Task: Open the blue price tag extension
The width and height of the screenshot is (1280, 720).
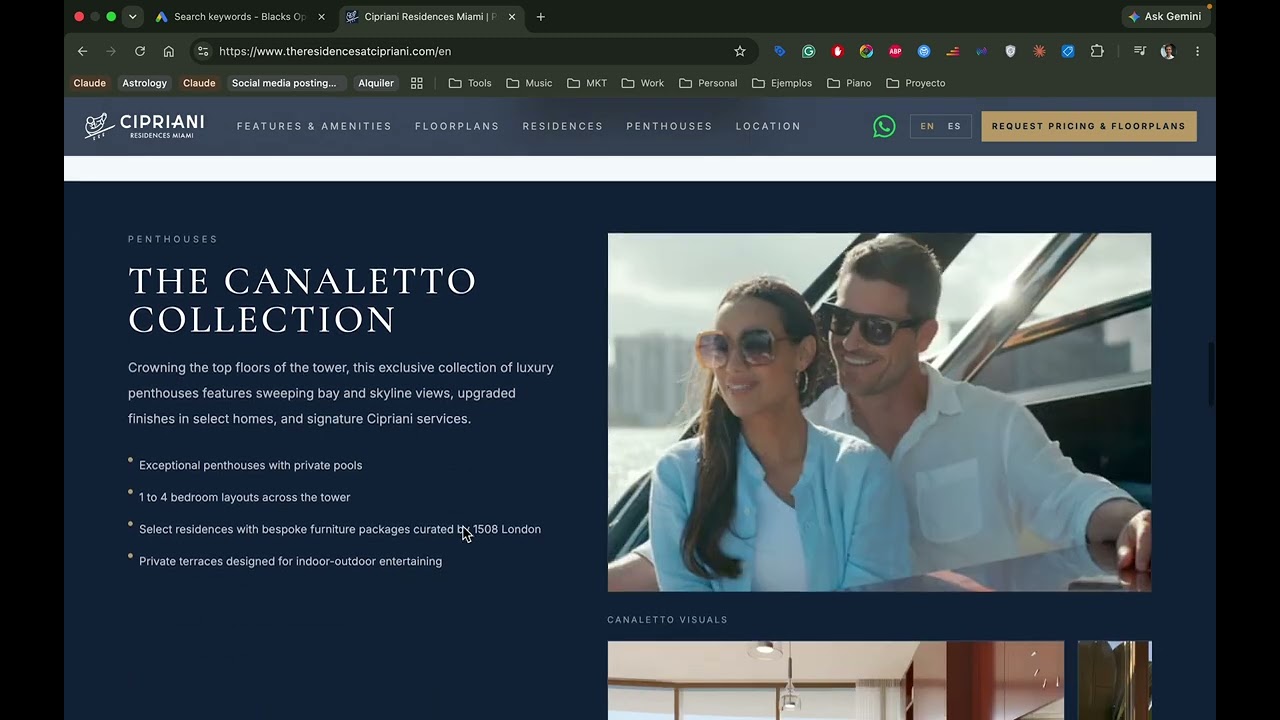Action: pyautogui.click(x=780, y=51)
